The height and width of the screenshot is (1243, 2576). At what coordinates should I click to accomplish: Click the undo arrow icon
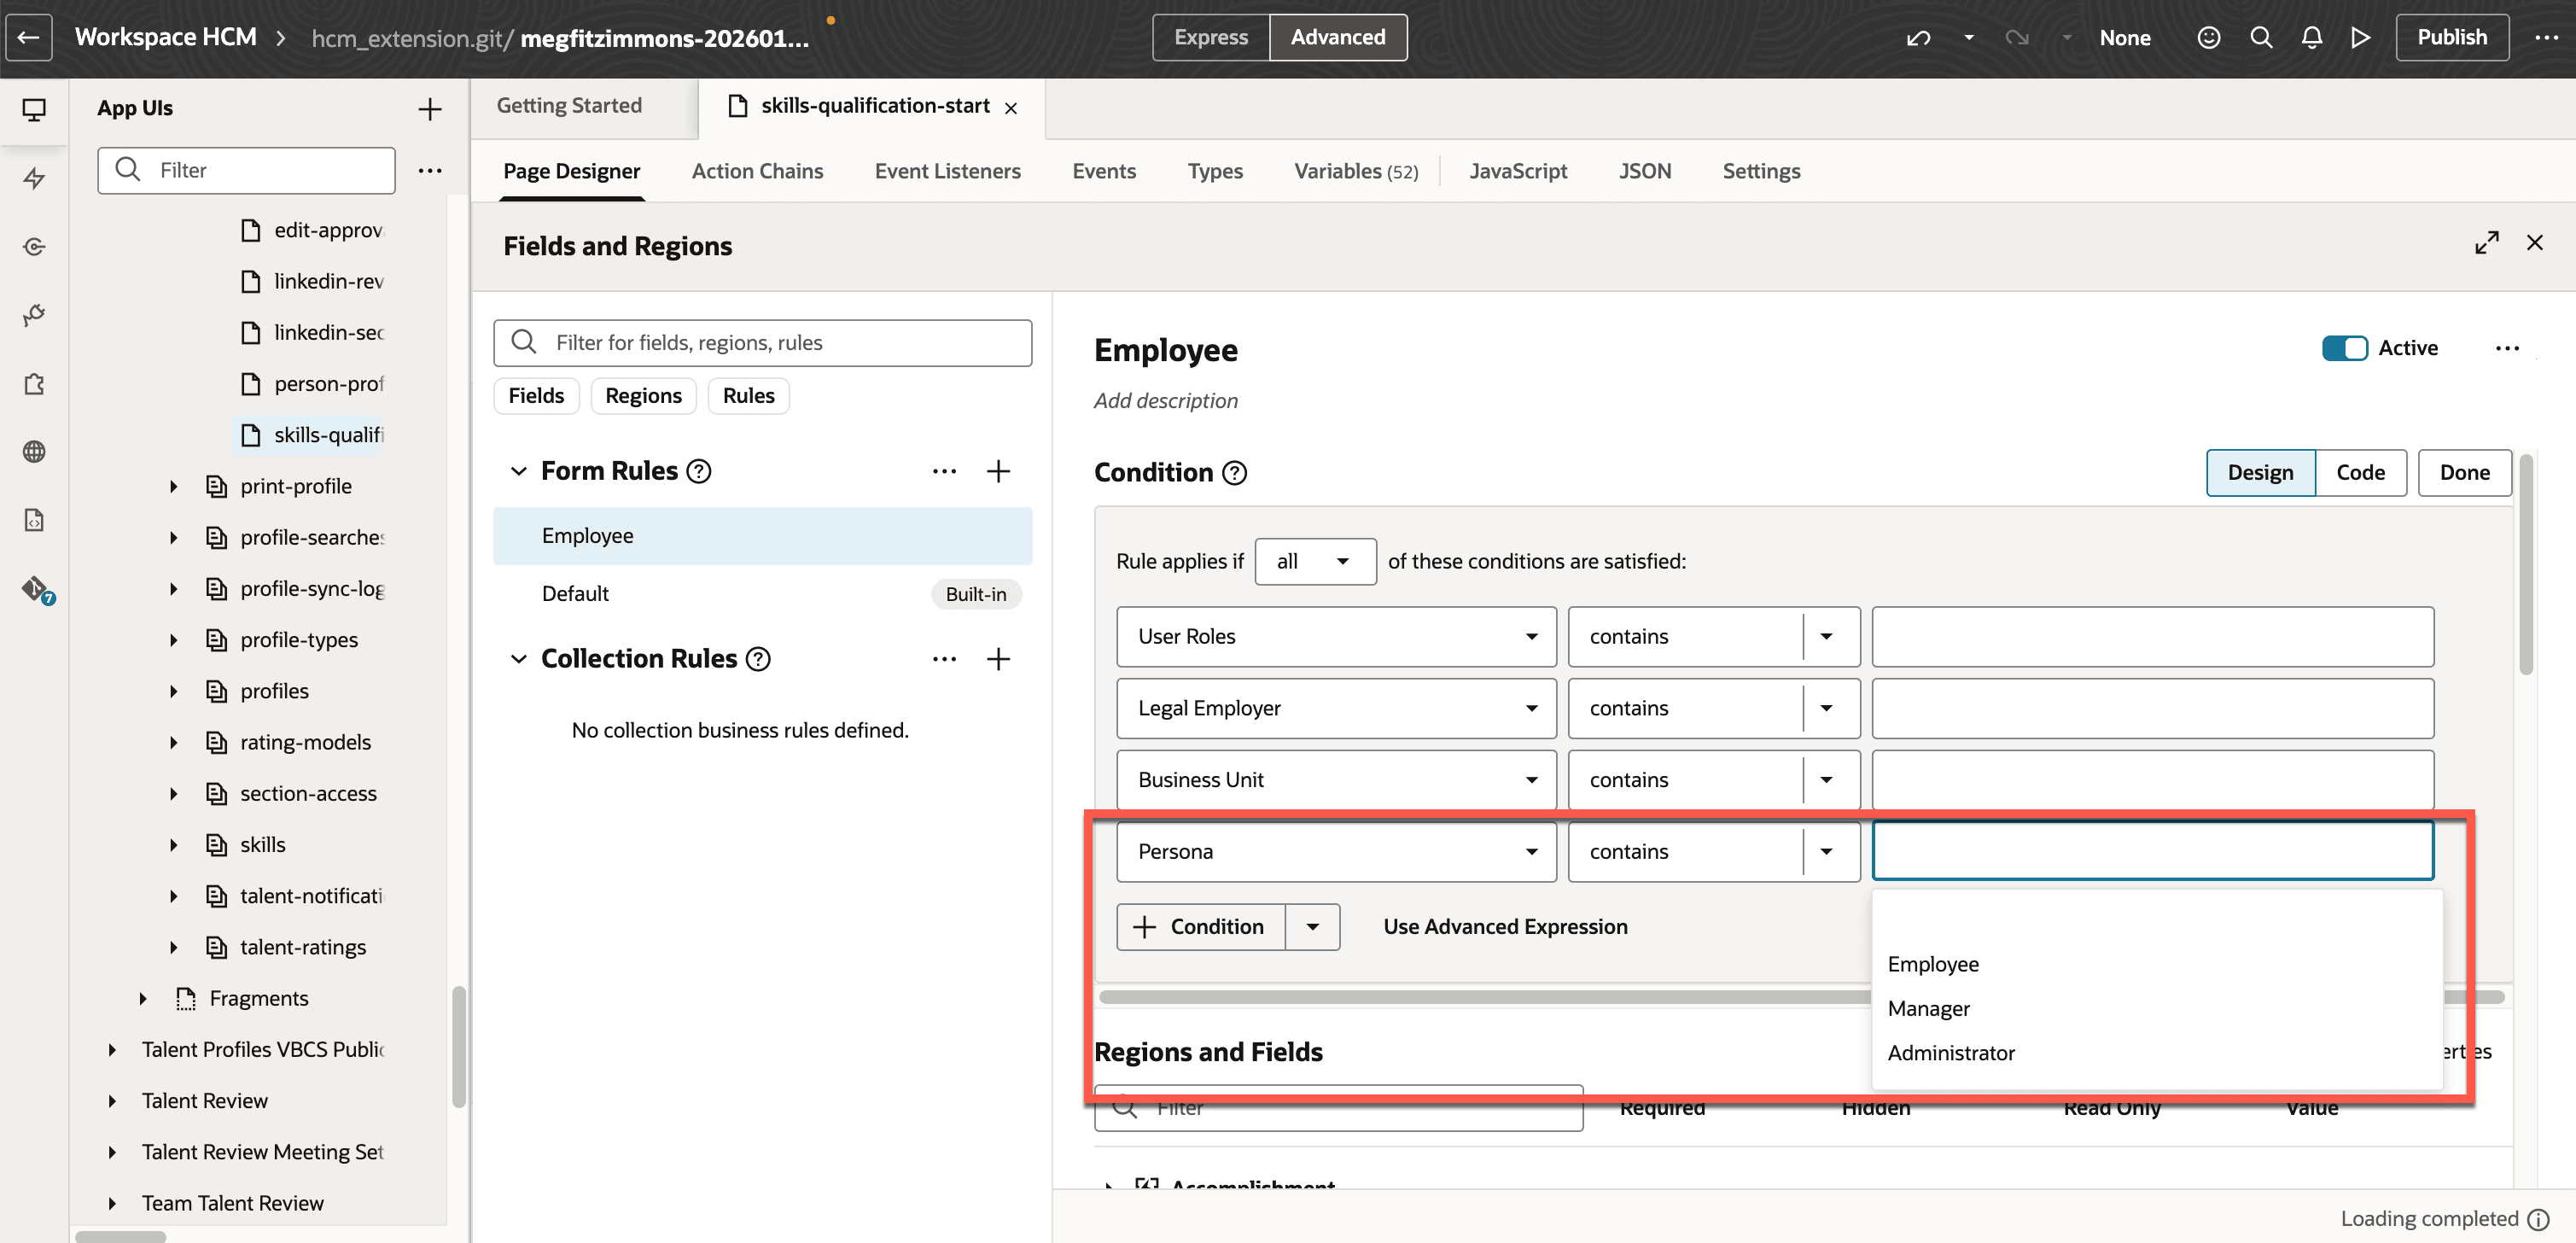coord(1917,38)
